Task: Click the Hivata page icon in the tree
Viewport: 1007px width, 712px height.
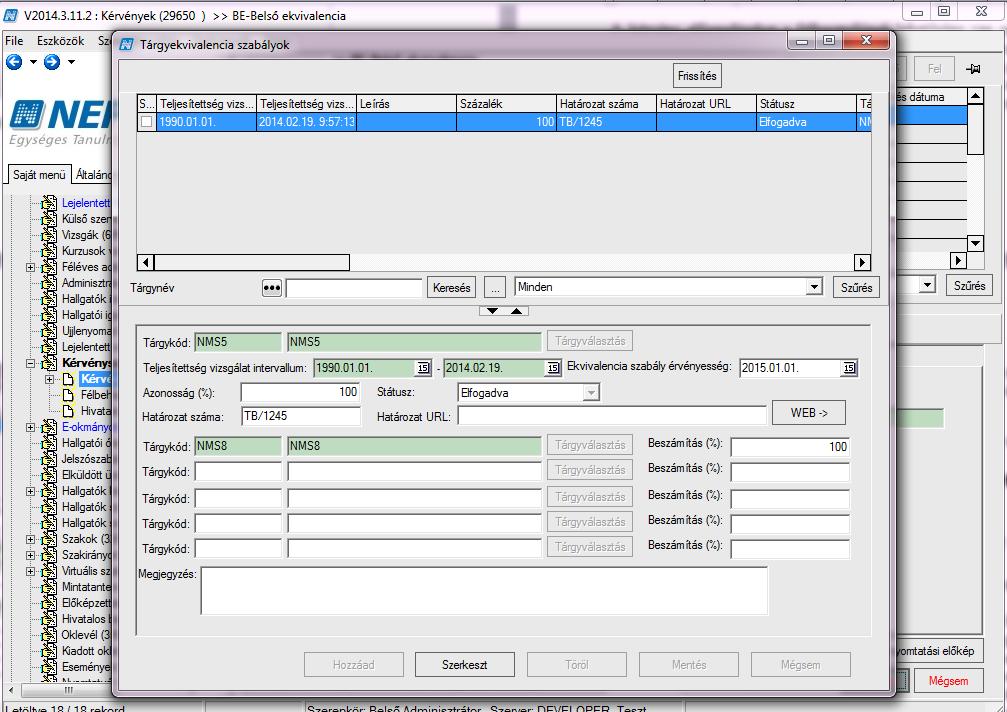Action: click(68, 411)
